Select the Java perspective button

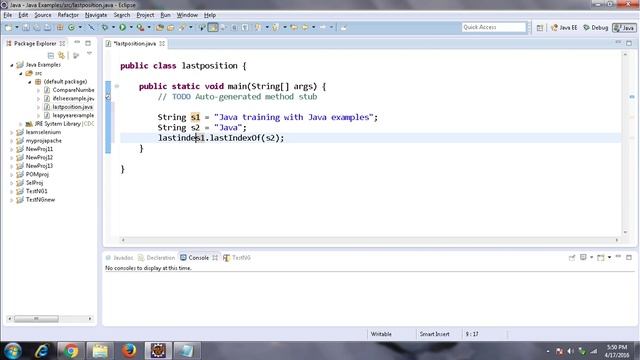(624, 28)
